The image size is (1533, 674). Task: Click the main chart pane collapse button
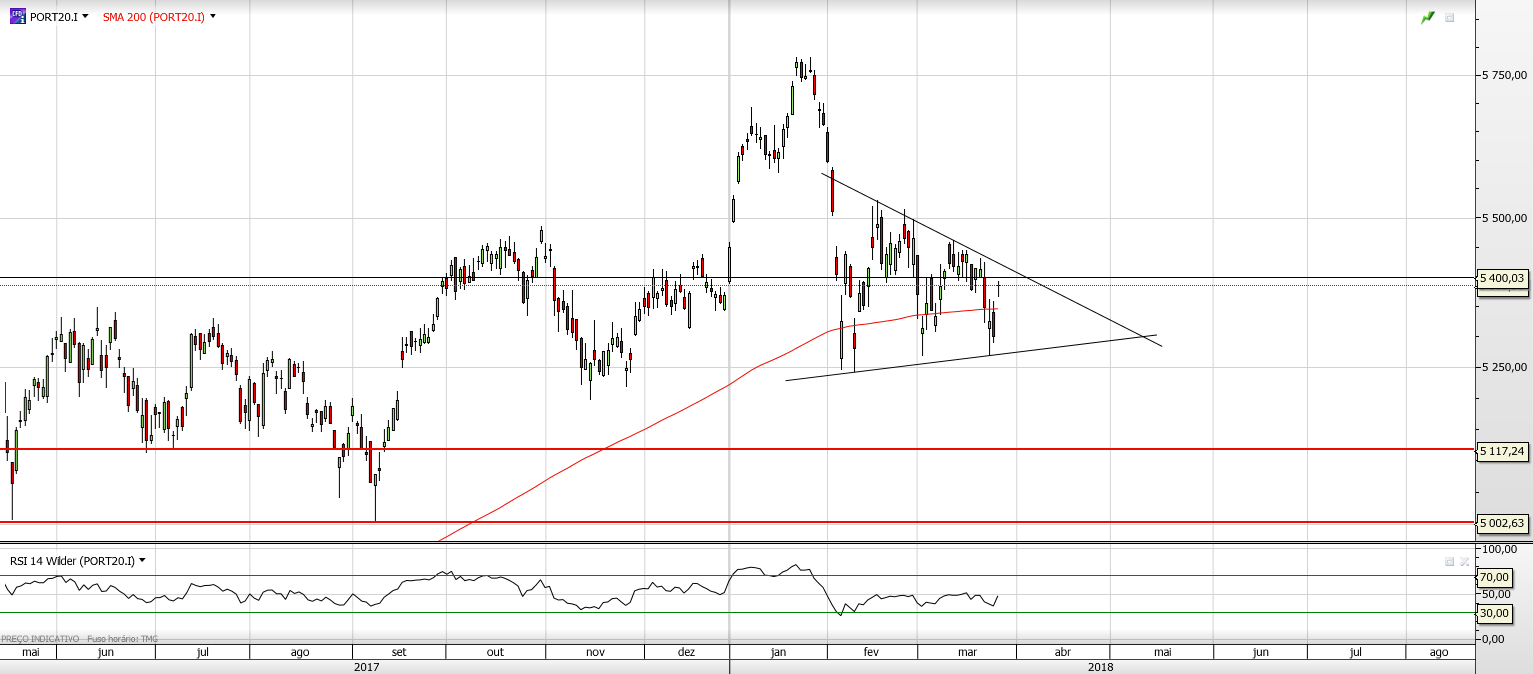(1450, 17)
